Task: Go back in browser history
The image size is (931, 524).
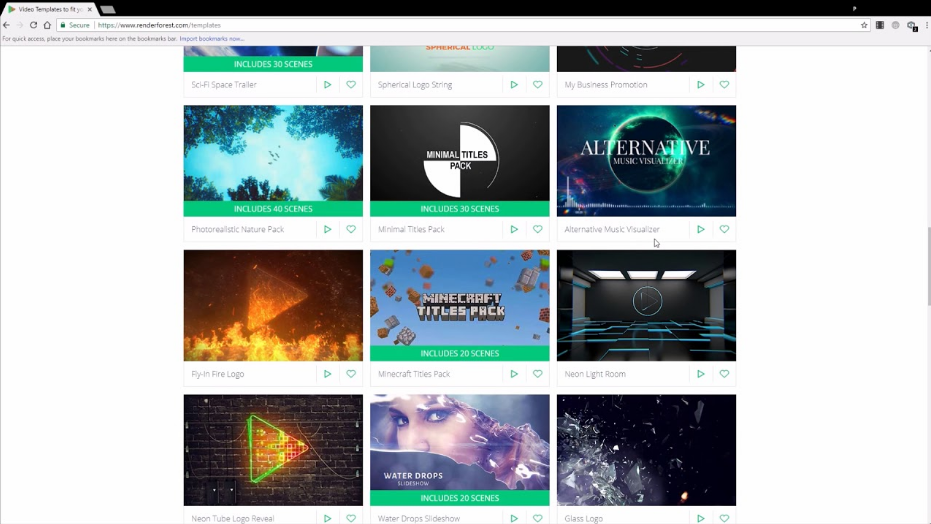Action: click(7, 25)
